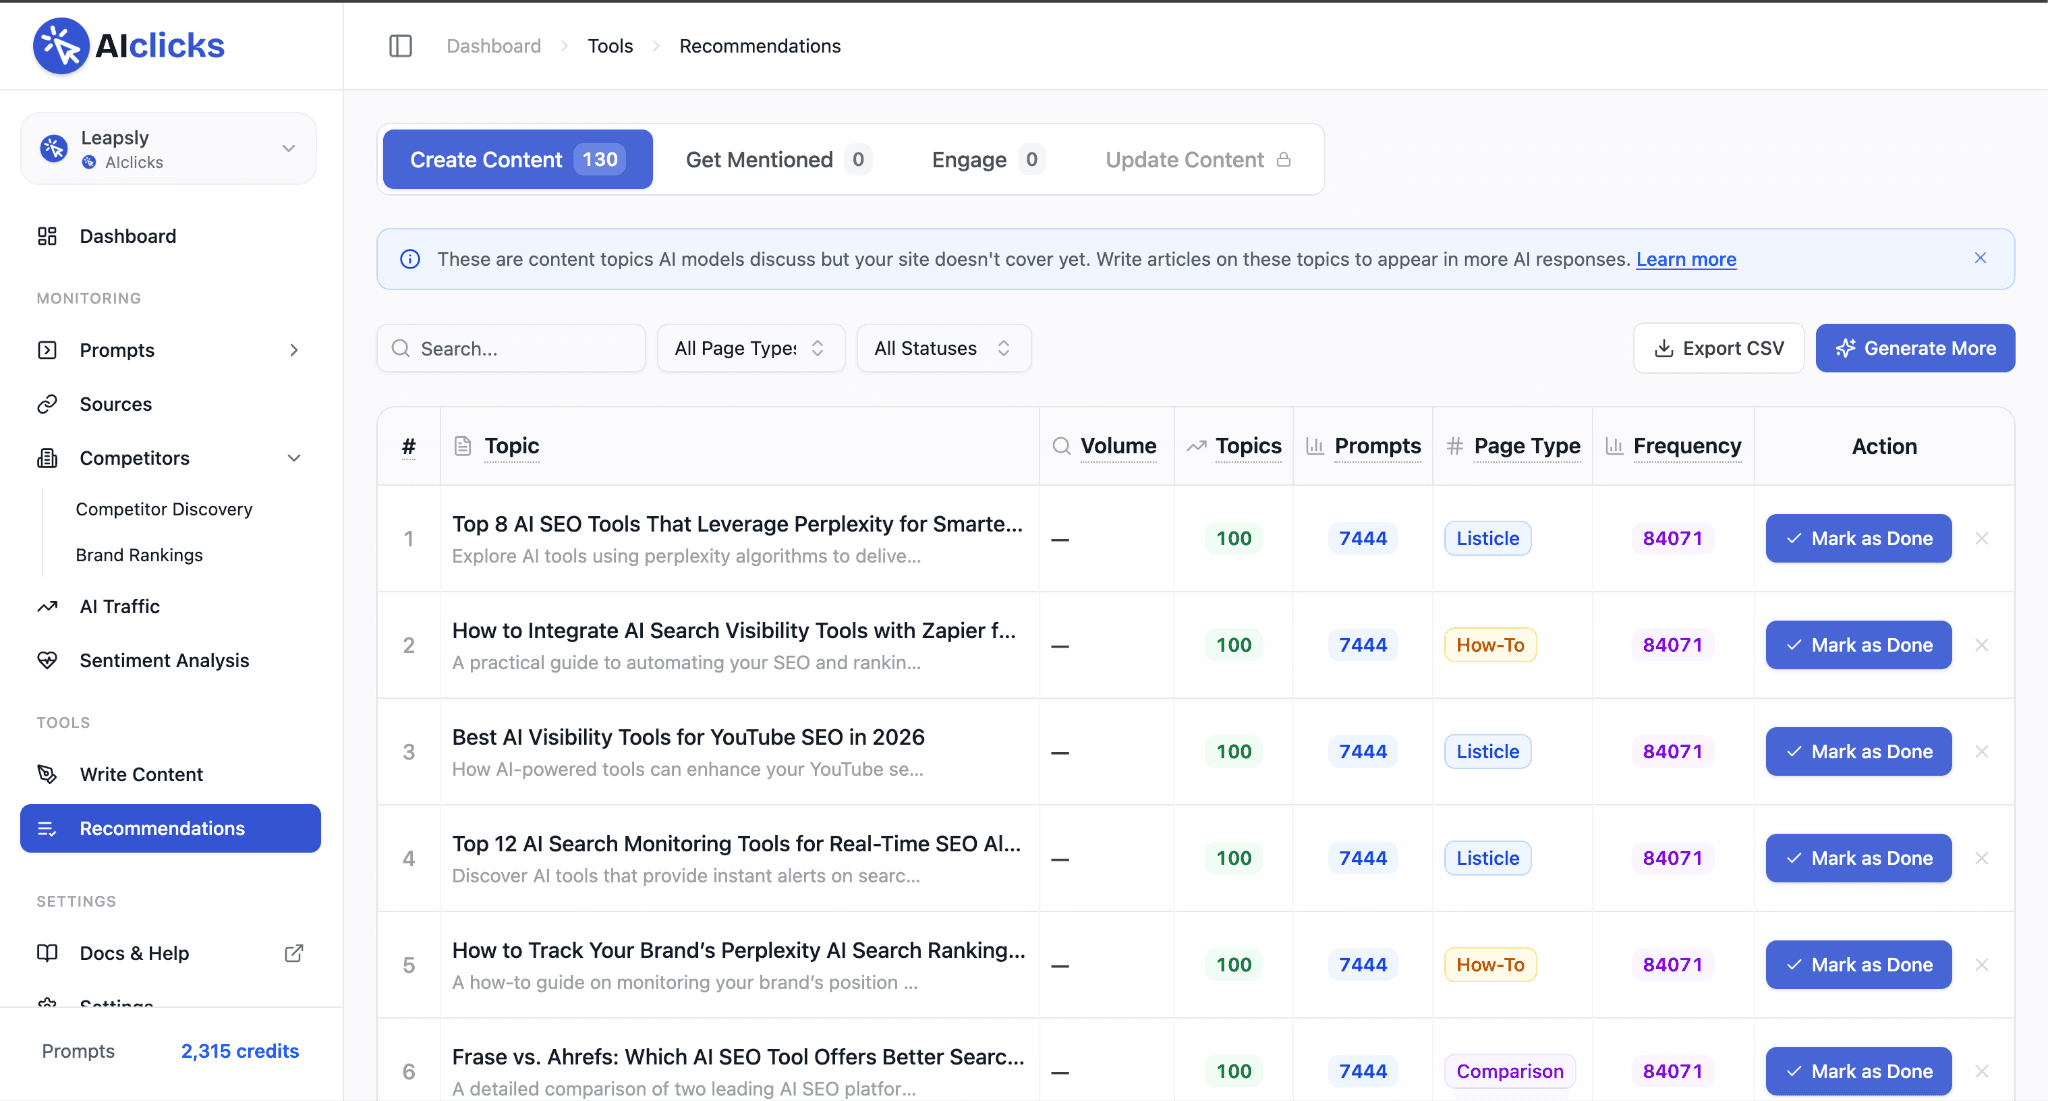Screen dimensions: 2048x1101
Task: Open the All Page Types dropdown
Action: pyautogui.click(x=750, y=348)
